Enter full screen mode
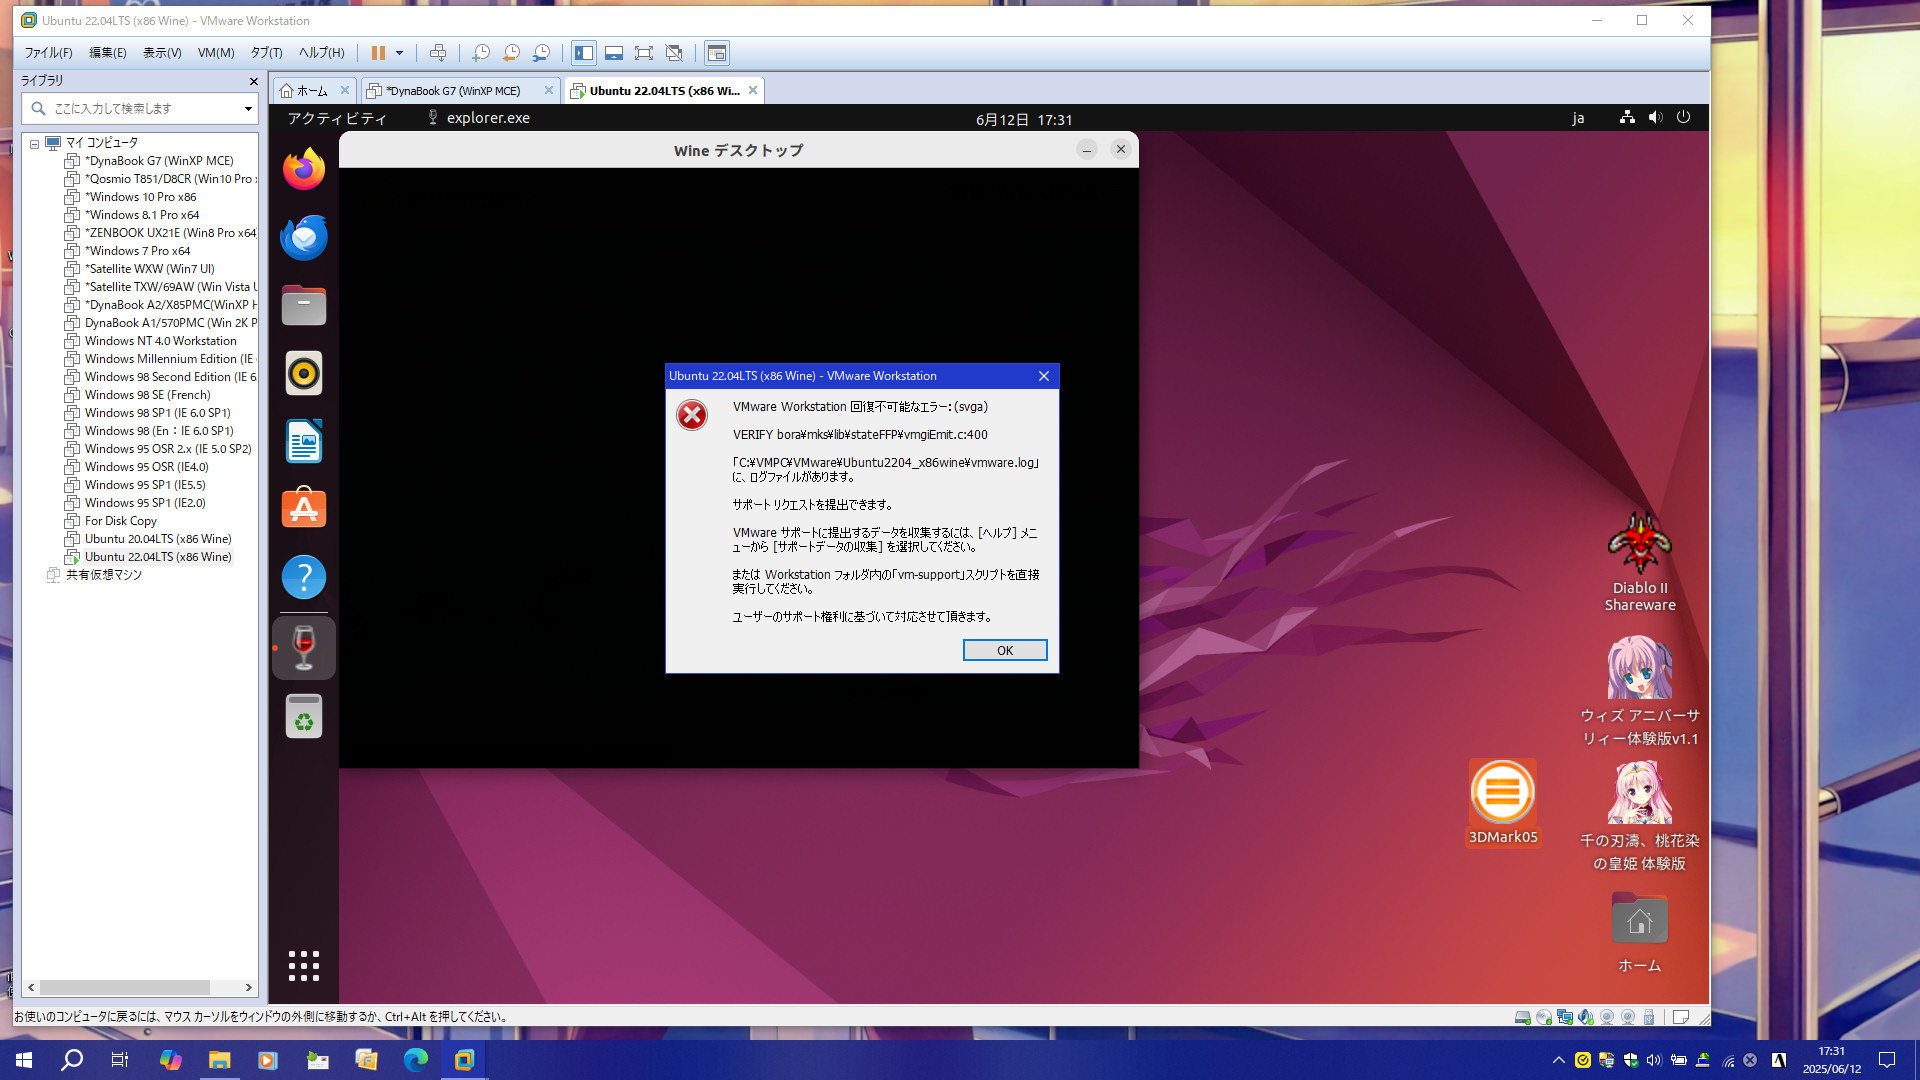 coord(644,53)
